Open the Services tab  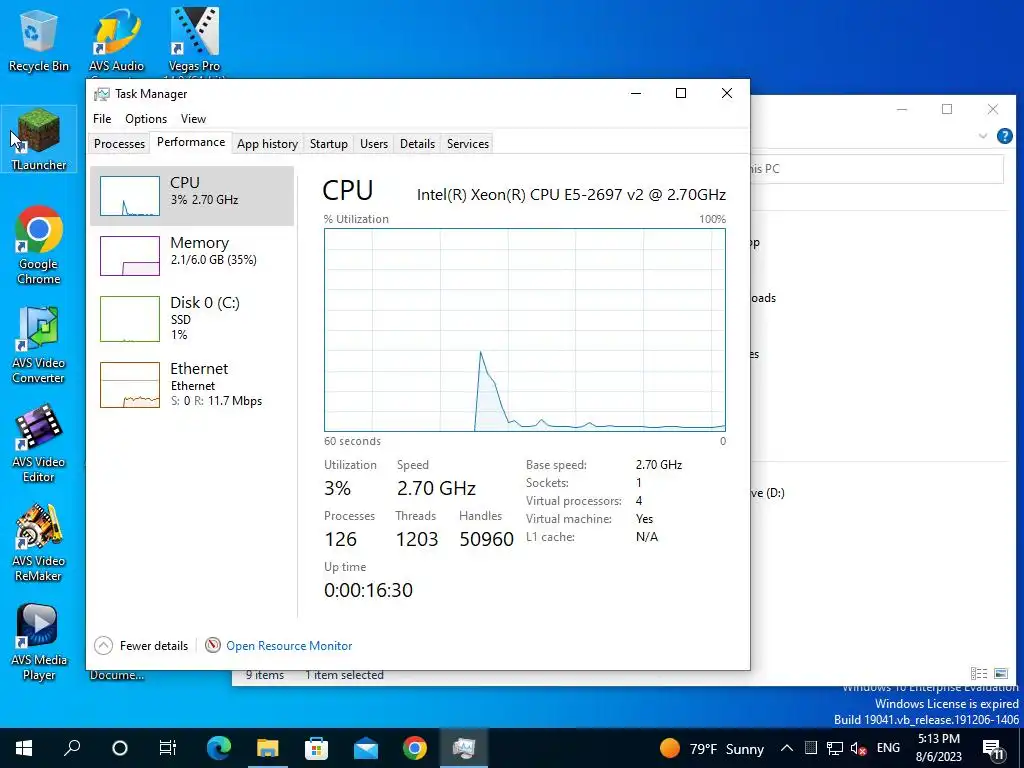coord(468,144)
